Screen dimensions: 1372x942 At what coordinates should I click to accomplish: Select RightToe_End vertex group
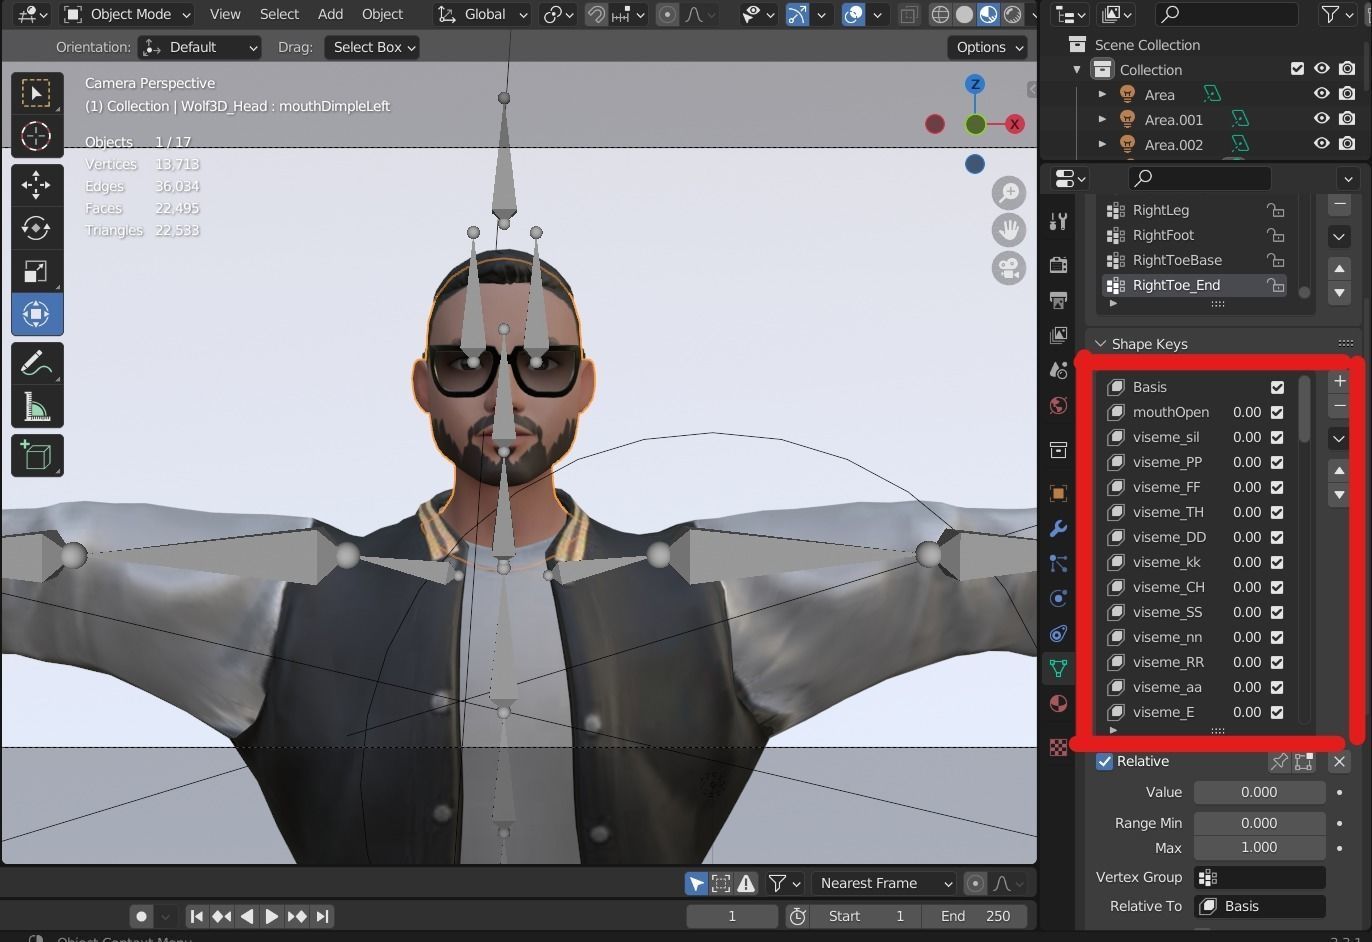pyautogui.click(x=1194, y=285)
